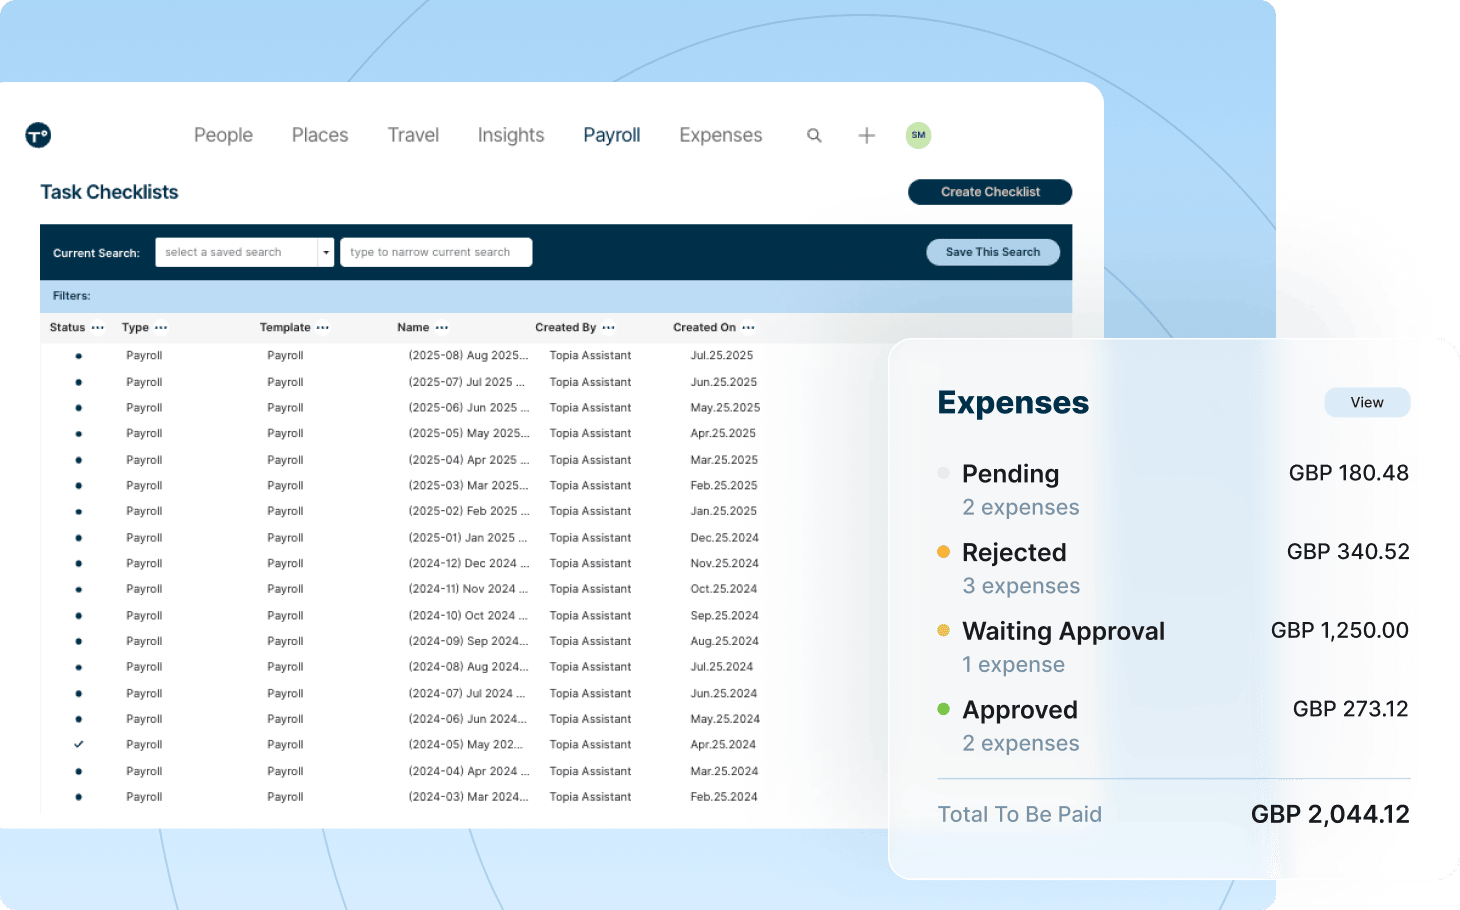Focus the narrow current search field
The height and width of the screenshot is (910, 1460).
pyautogui.click(x=436, y=253)
